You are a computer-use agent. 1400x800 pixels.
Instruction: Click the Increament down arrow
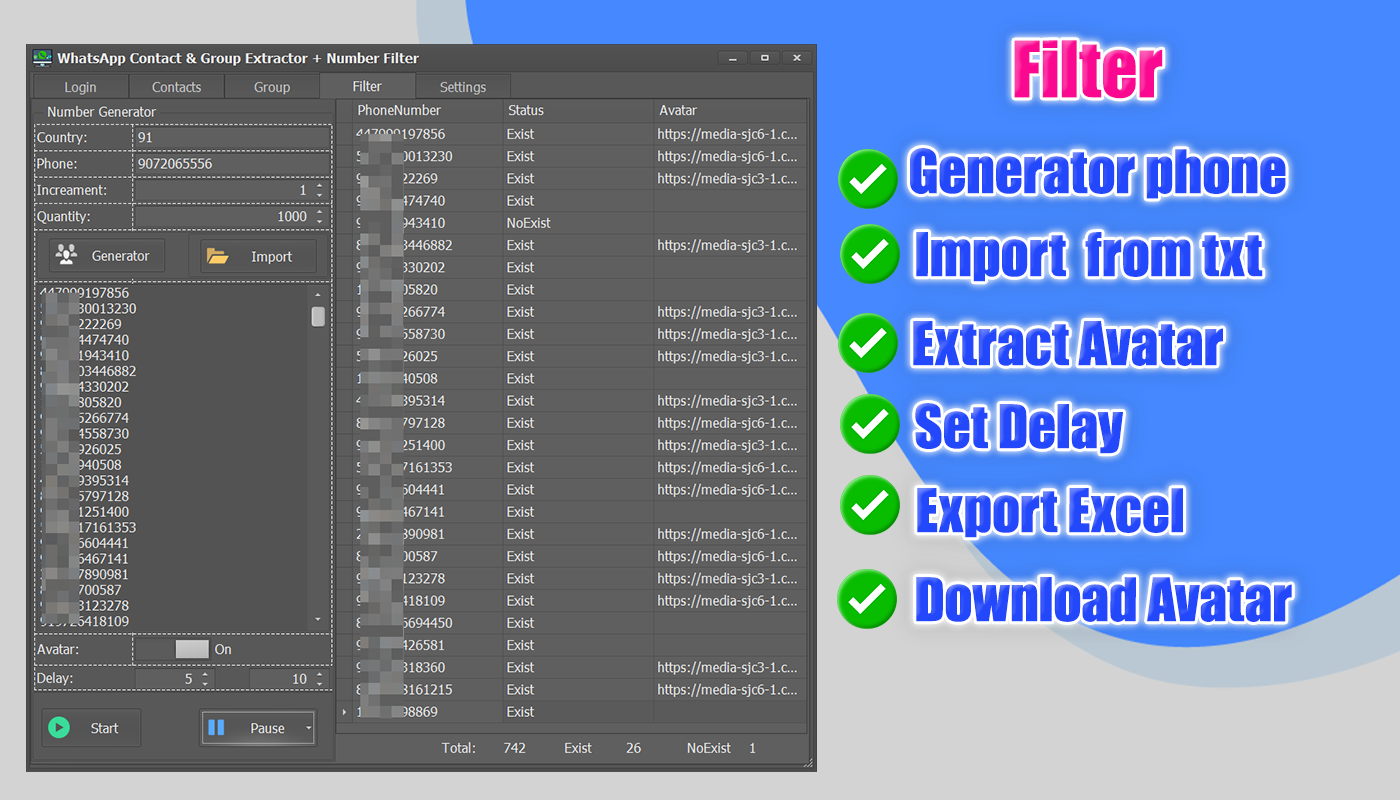click(x=319, y=194)
